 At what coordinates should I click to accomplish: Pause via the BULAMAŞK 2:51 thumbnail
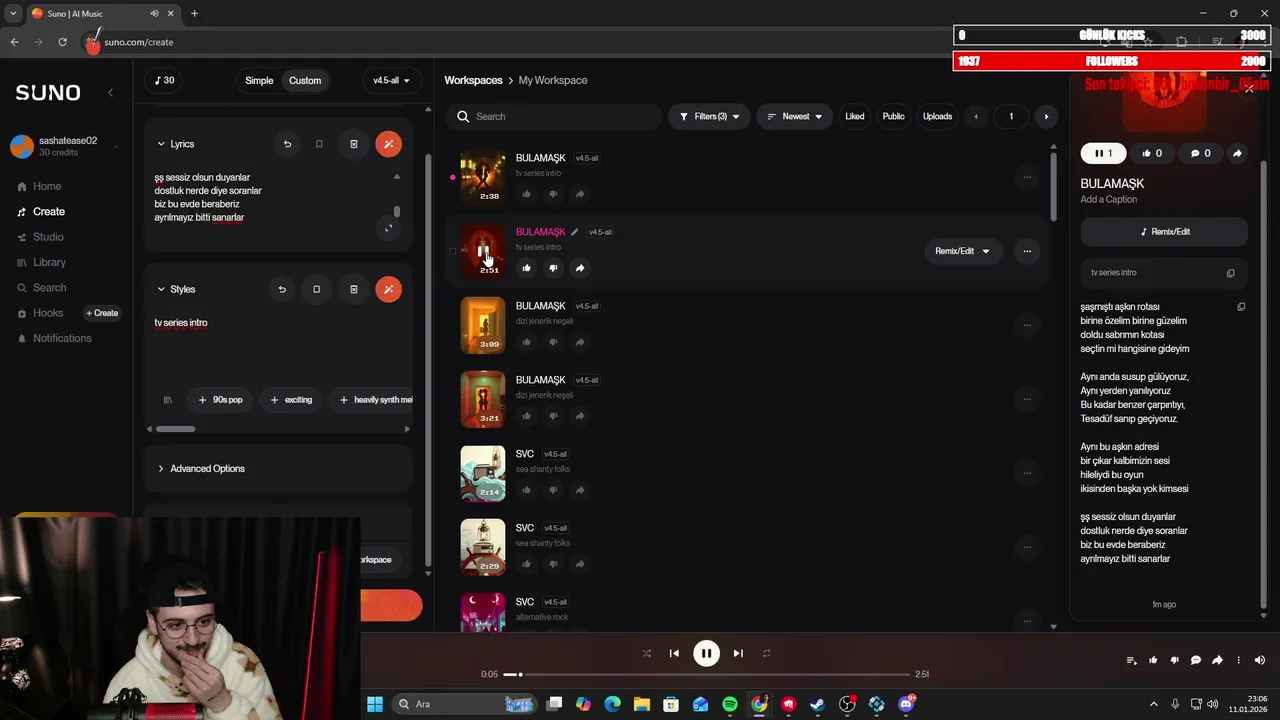[483, 251]
